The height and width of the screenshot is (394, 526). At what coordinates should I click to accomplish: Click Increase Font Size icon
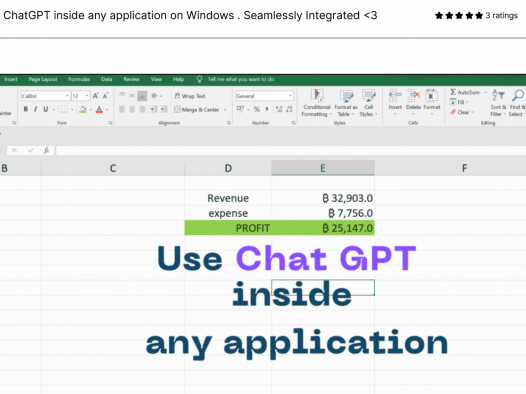tap(96, 96)
